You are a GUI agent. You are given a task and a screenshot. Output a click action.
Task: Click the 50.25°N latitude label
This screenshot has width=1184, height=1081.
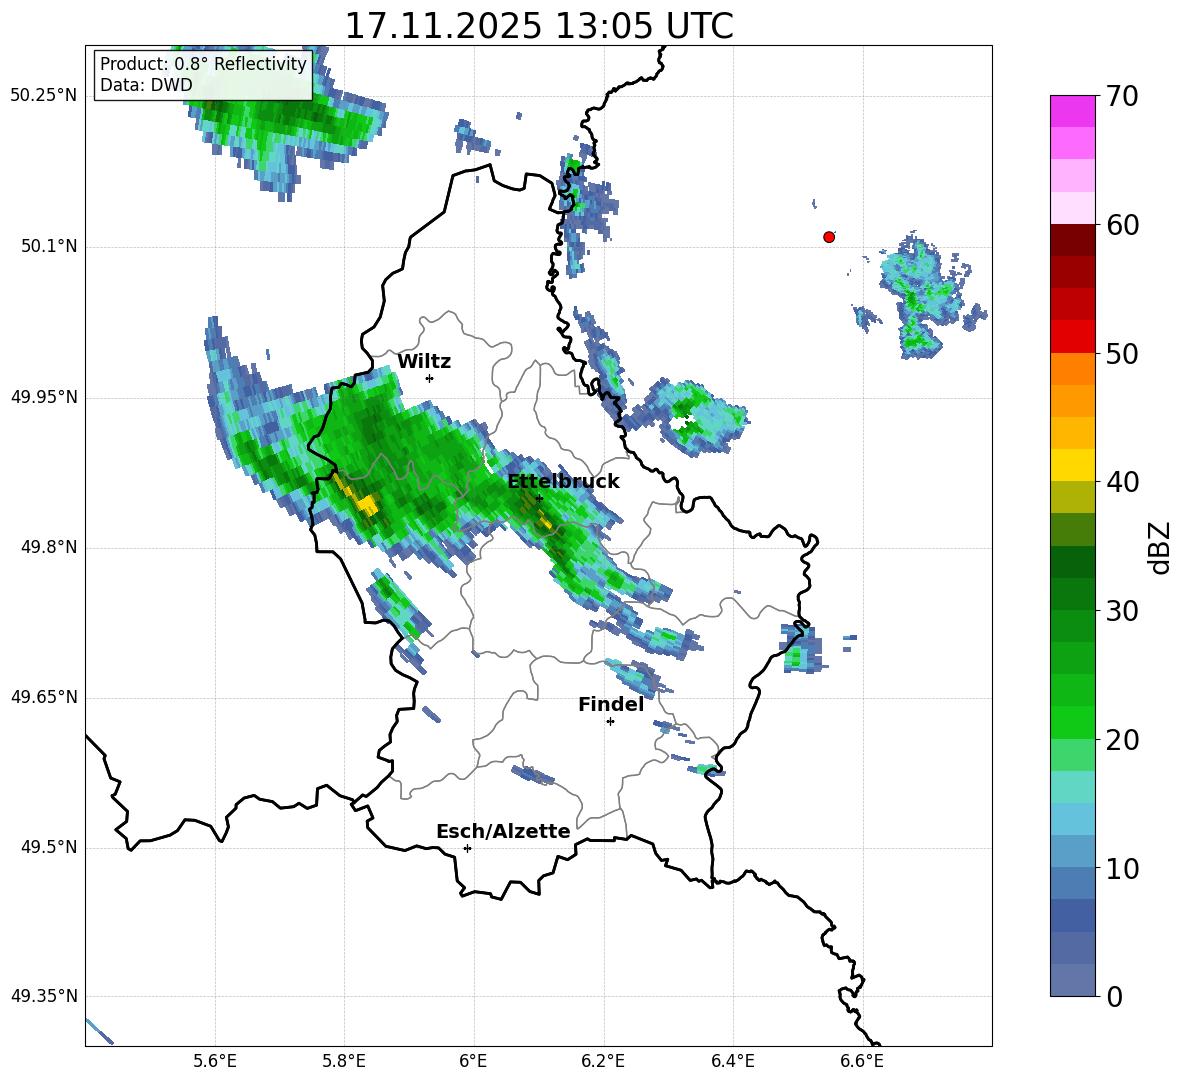click(44, 96)
